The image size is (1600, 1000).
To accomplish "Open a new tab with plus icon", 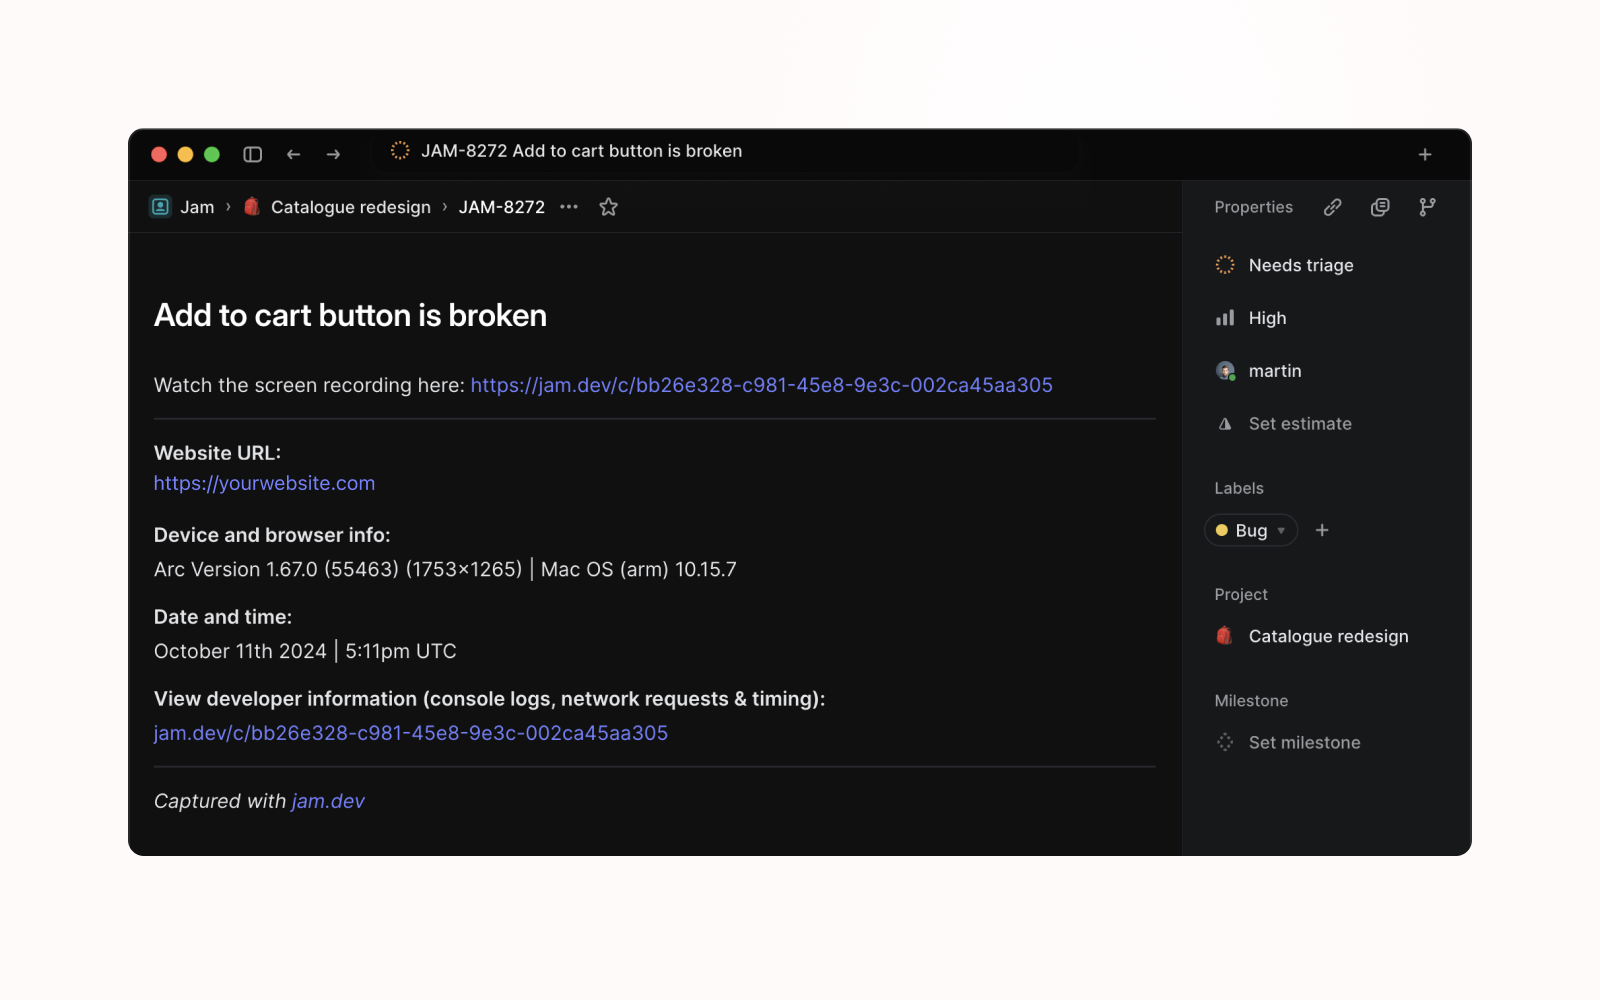I will tap(1425, 154).
